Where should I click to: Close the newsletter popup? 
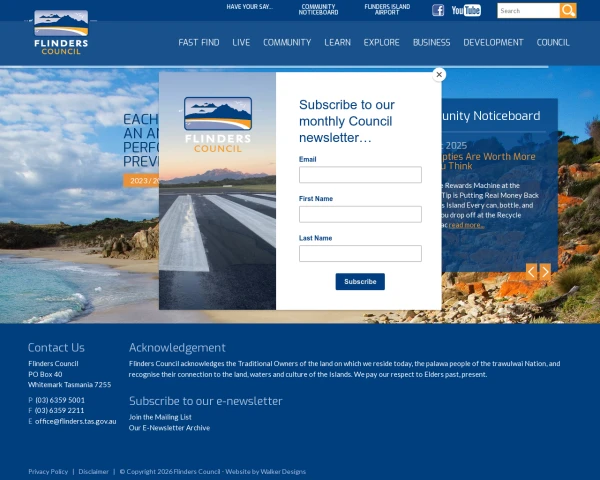coord(439,75)
